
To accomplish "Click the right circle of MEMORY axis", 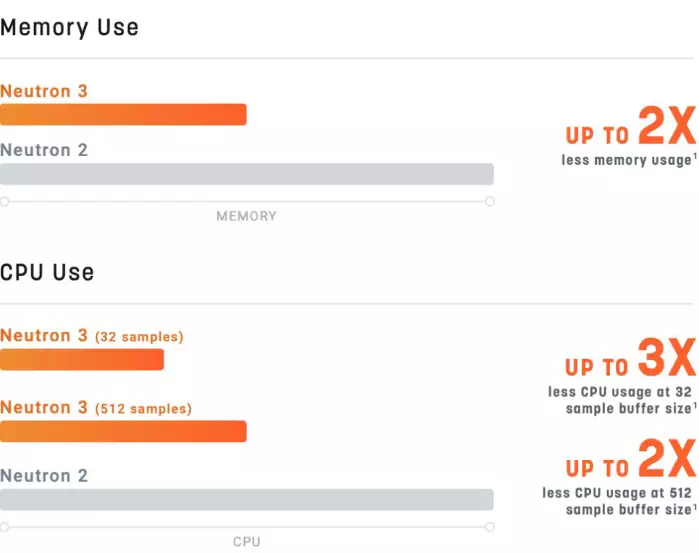I will click(489, 202).
